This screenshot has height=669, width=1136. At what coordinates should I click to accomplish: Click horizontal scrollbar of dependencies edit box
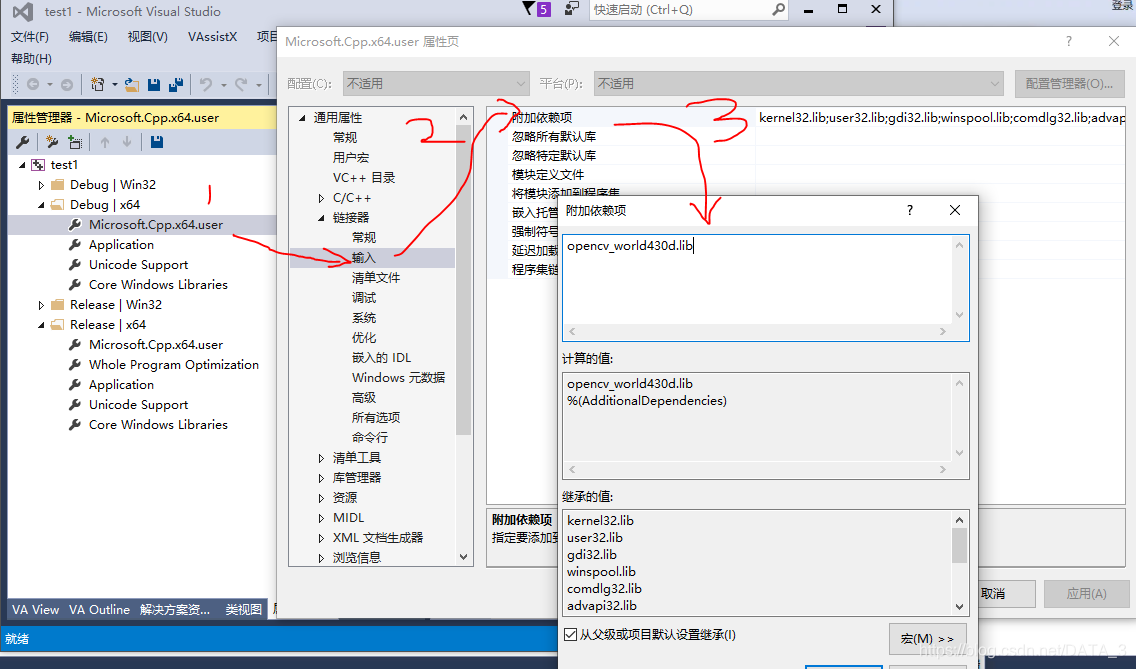pos(757,331)
